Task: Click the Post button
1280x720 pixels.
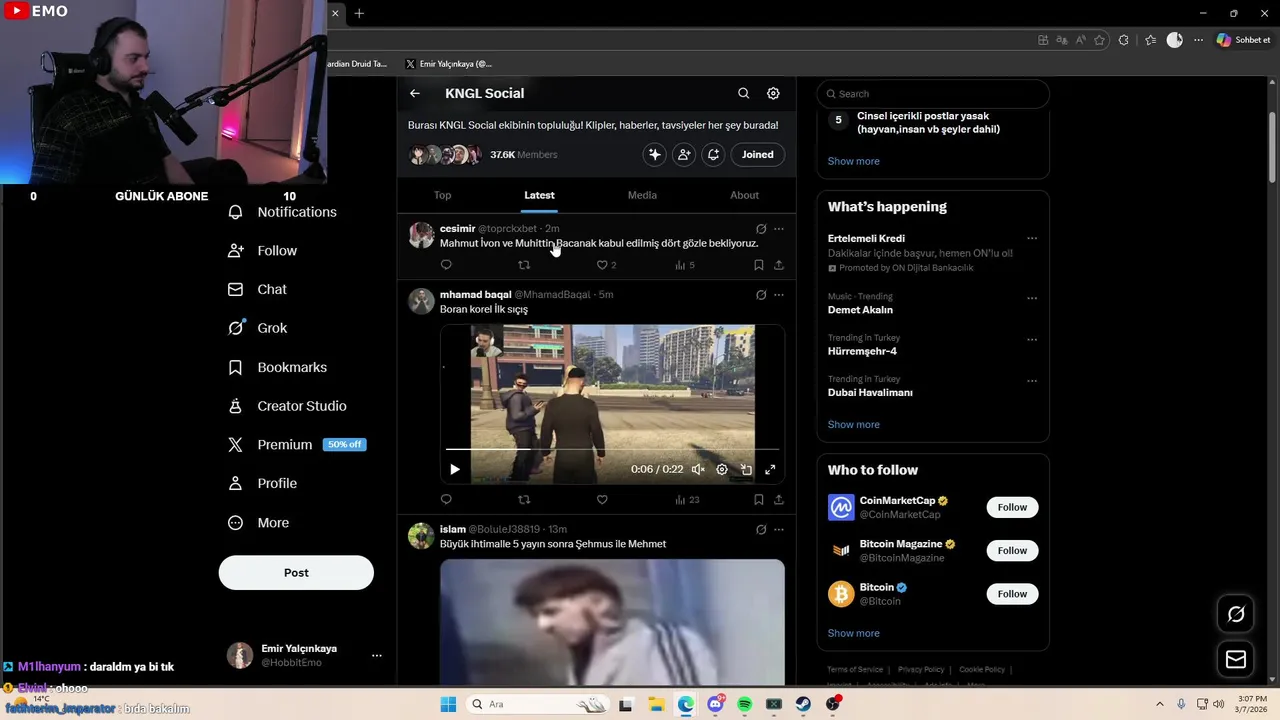Action: tap(296, 573)
